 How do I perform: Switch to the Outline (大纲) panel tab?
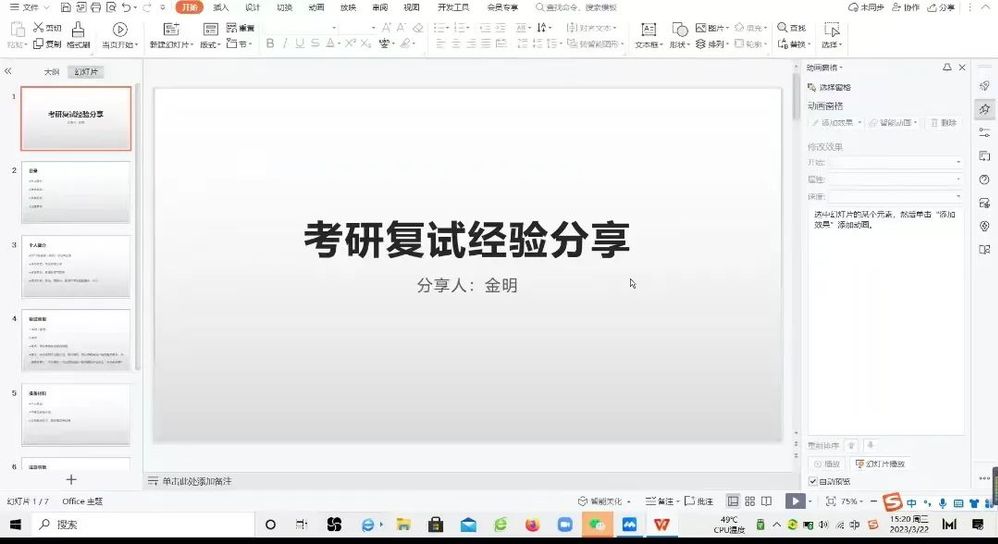[51, 72]
